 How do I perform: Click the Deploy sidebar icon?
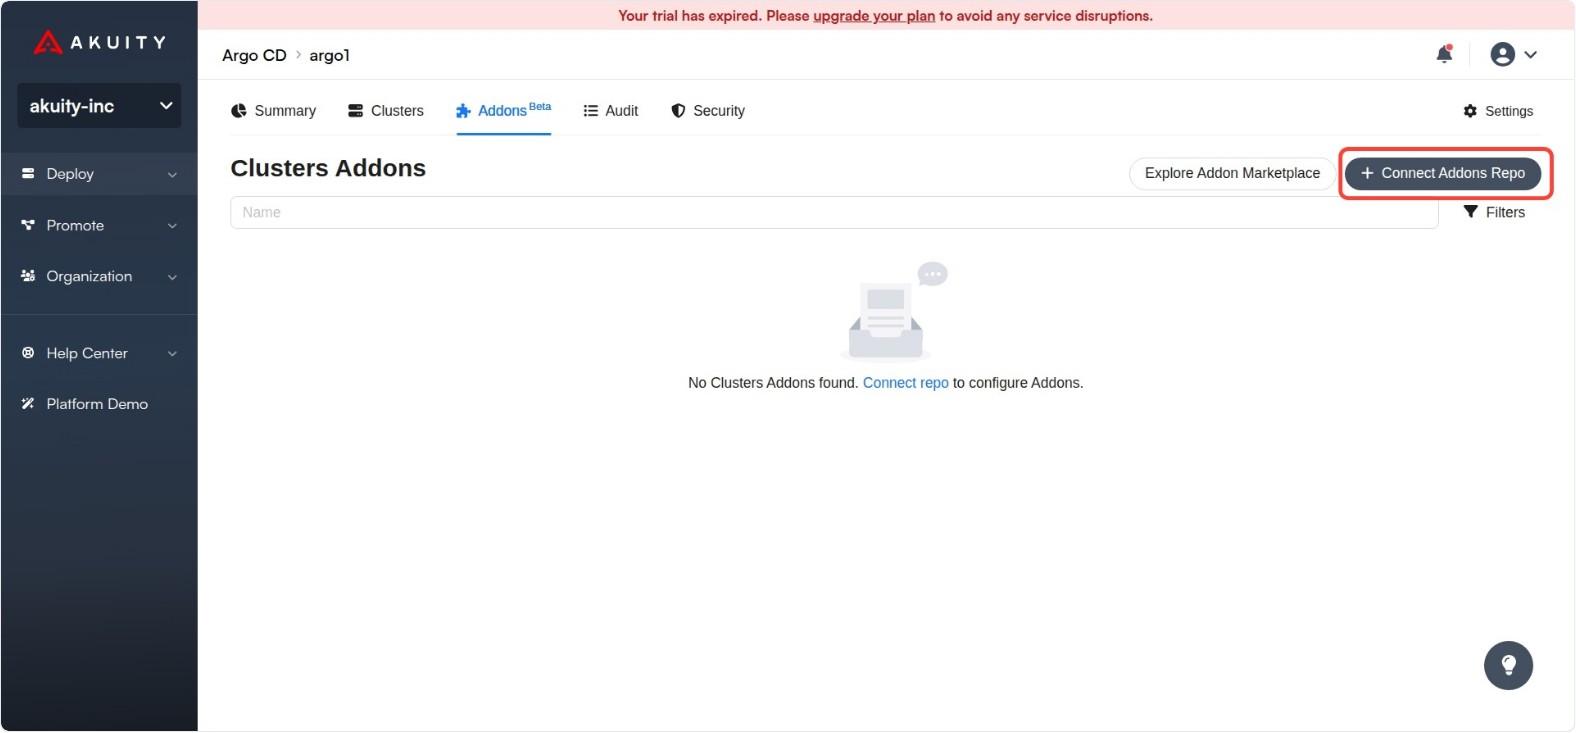point(28,174)
